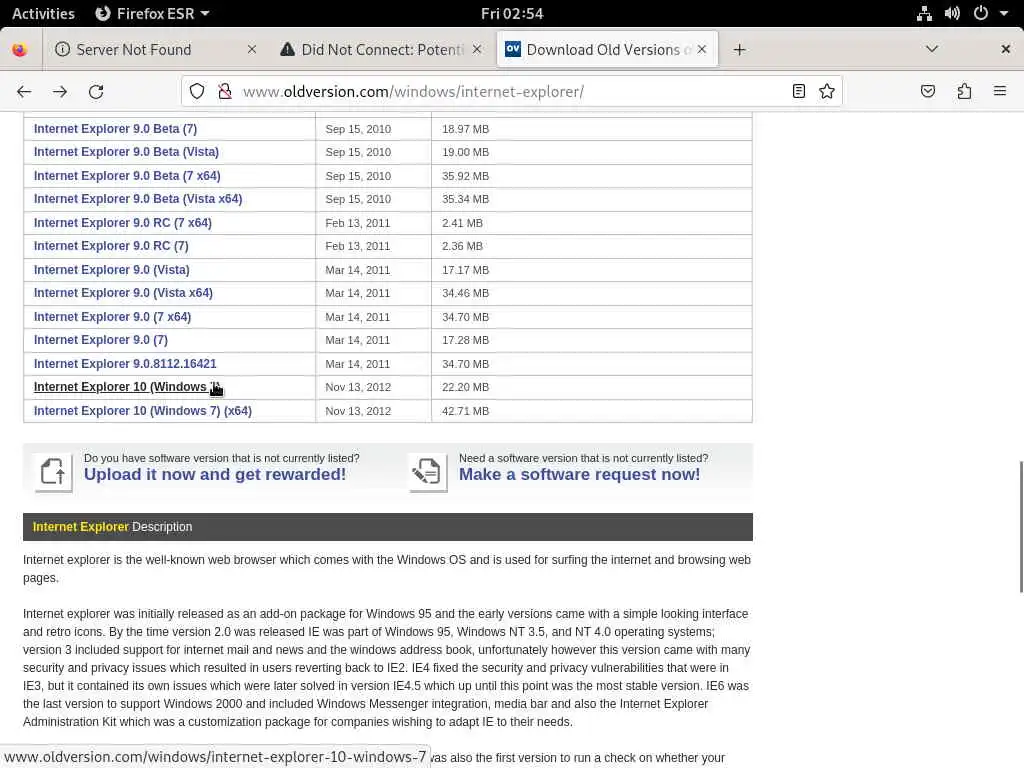The height and width of the screenshot is (768, 1024).
Task: Open Internet Explorer 9.0 (Vista x64) link
Action: tap(123, 293)
